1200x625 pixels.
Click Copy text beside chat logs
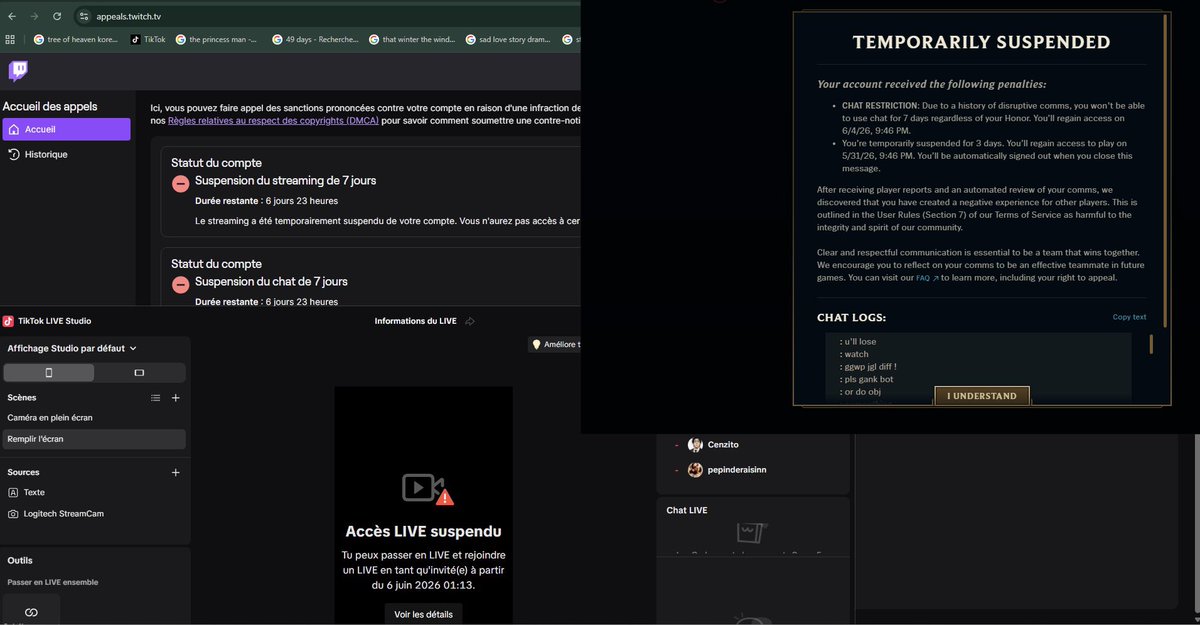[1129, 317]
